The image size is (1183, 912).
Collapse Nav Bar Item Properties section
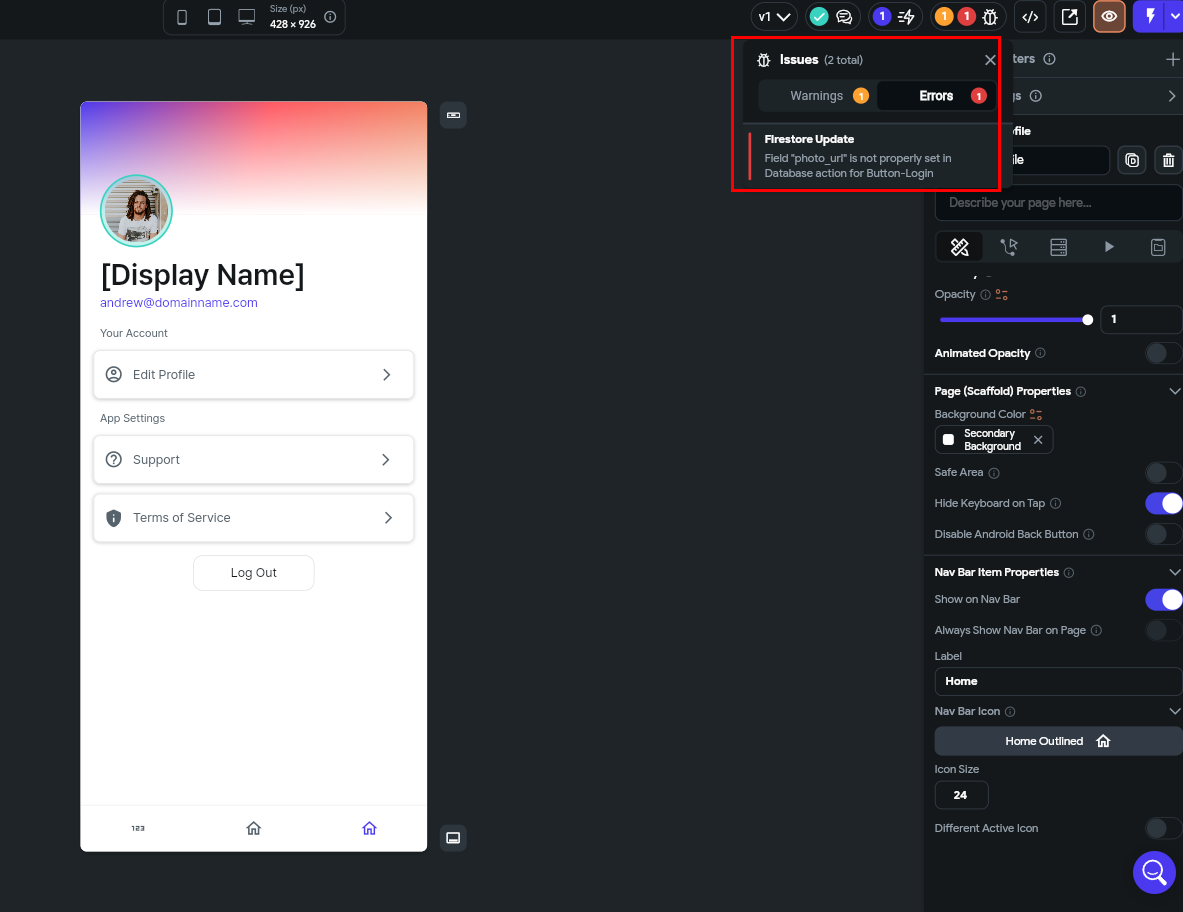[1174, 573]
